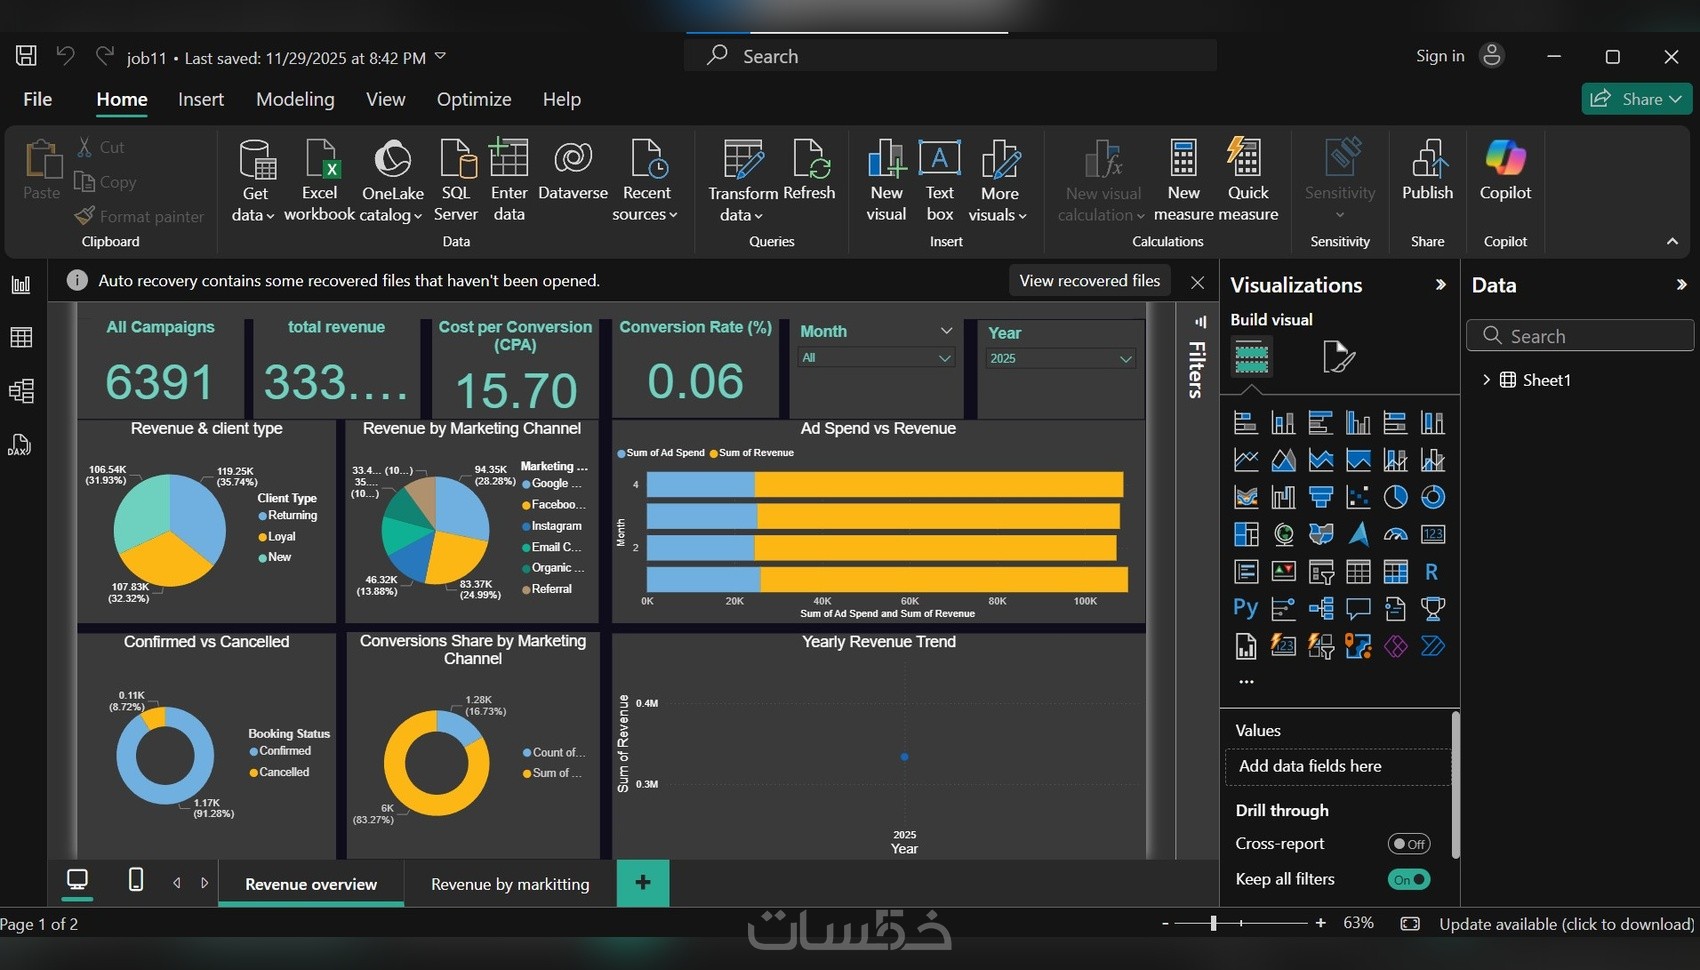Open DAX query view in left sidebar
1700x970 pixels.
[x=21, y=444]
